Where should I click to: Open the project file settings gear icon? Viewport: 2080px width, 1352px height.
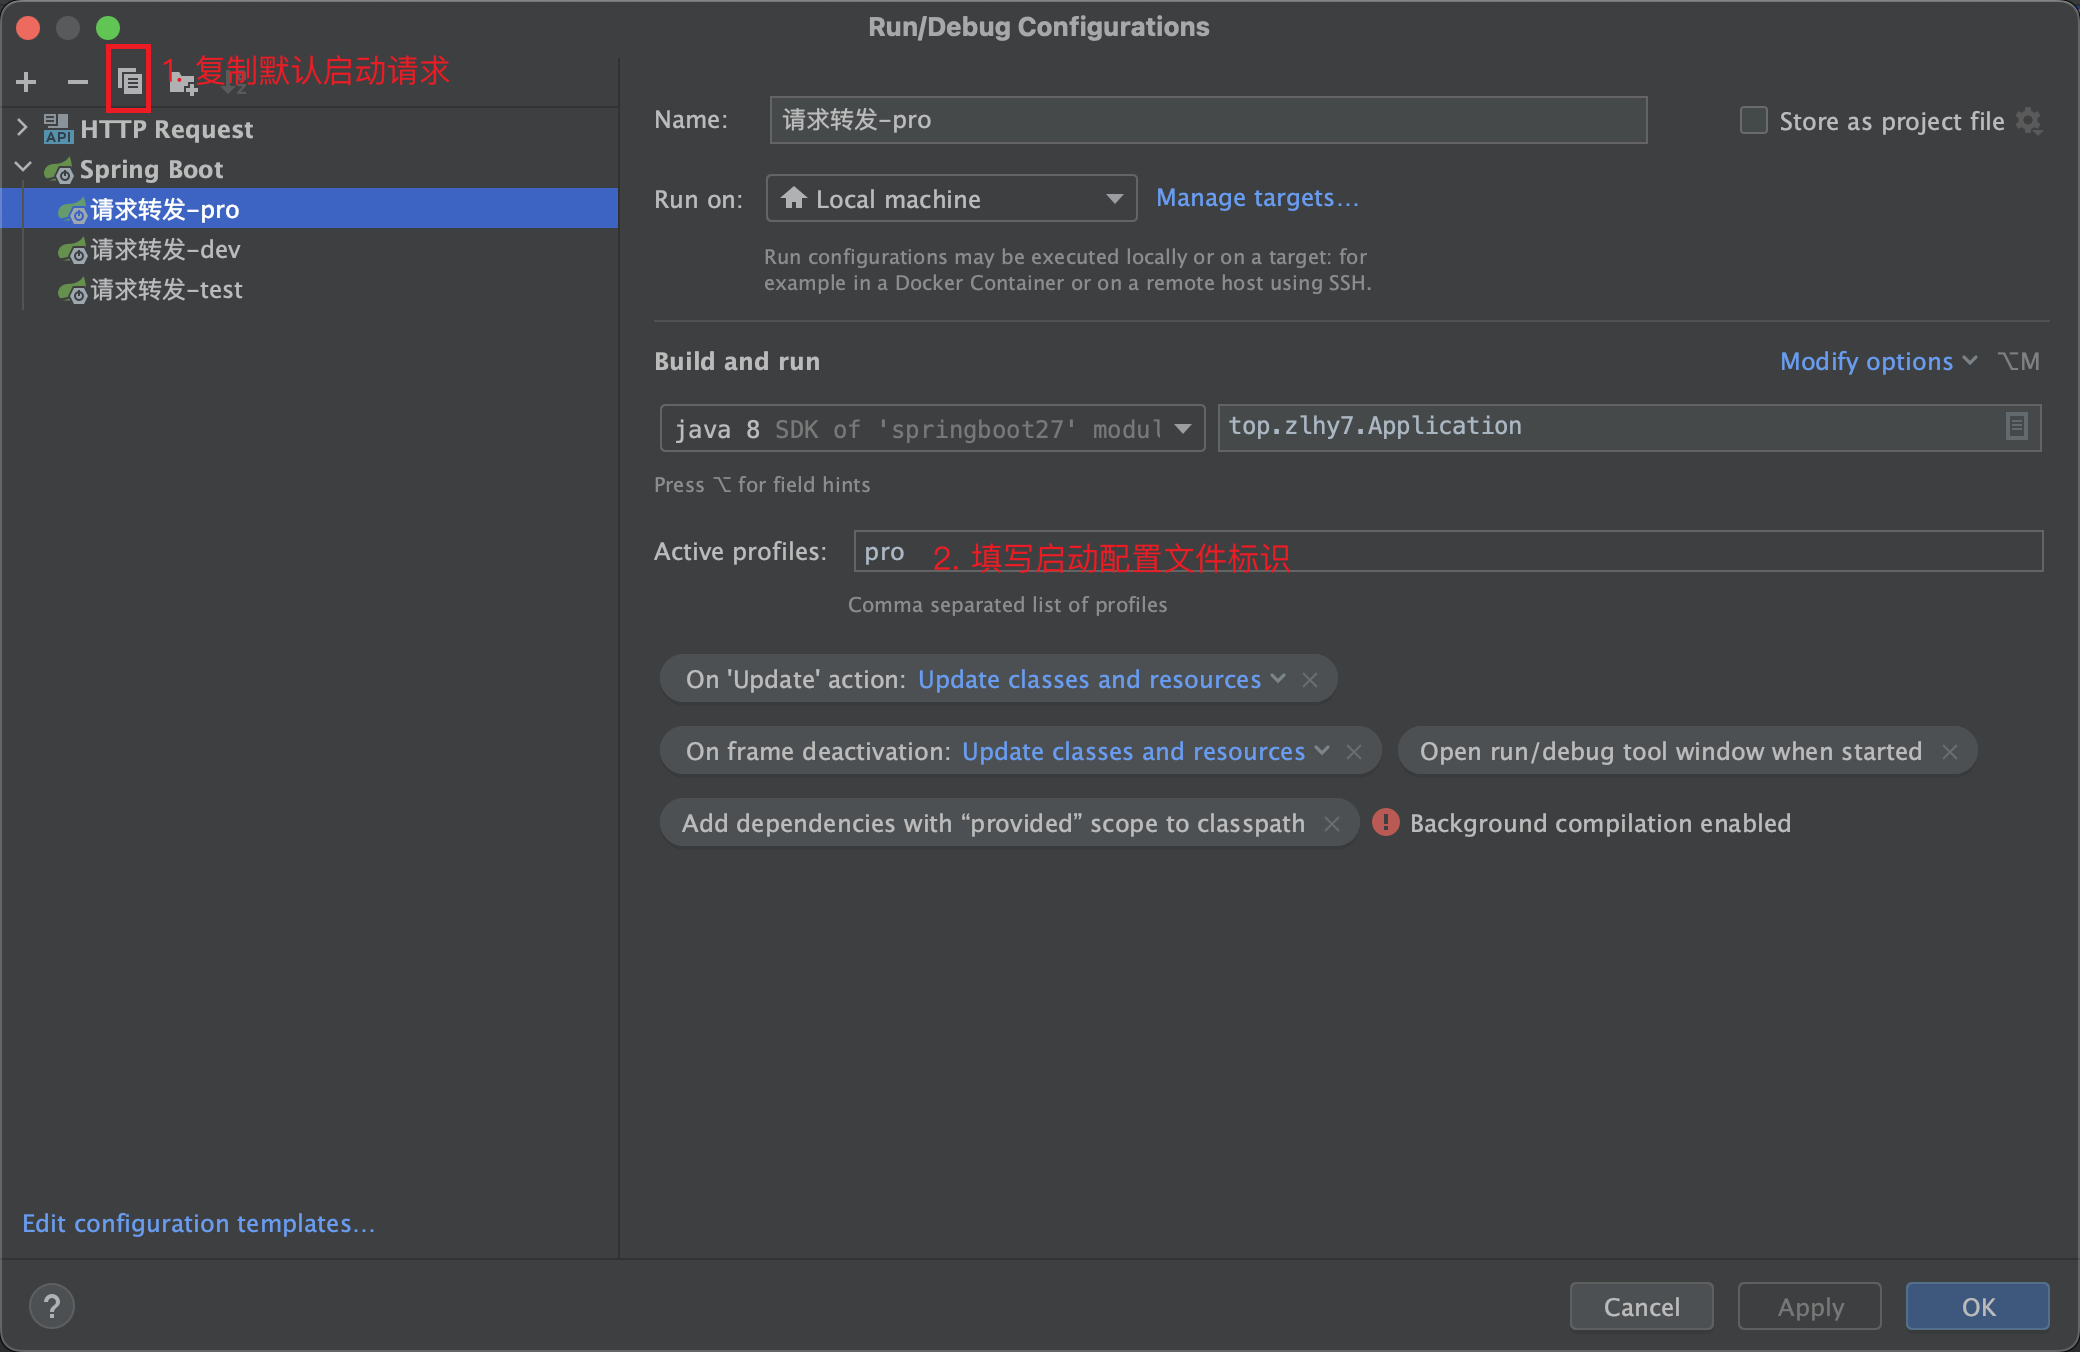click(2029, 121)
